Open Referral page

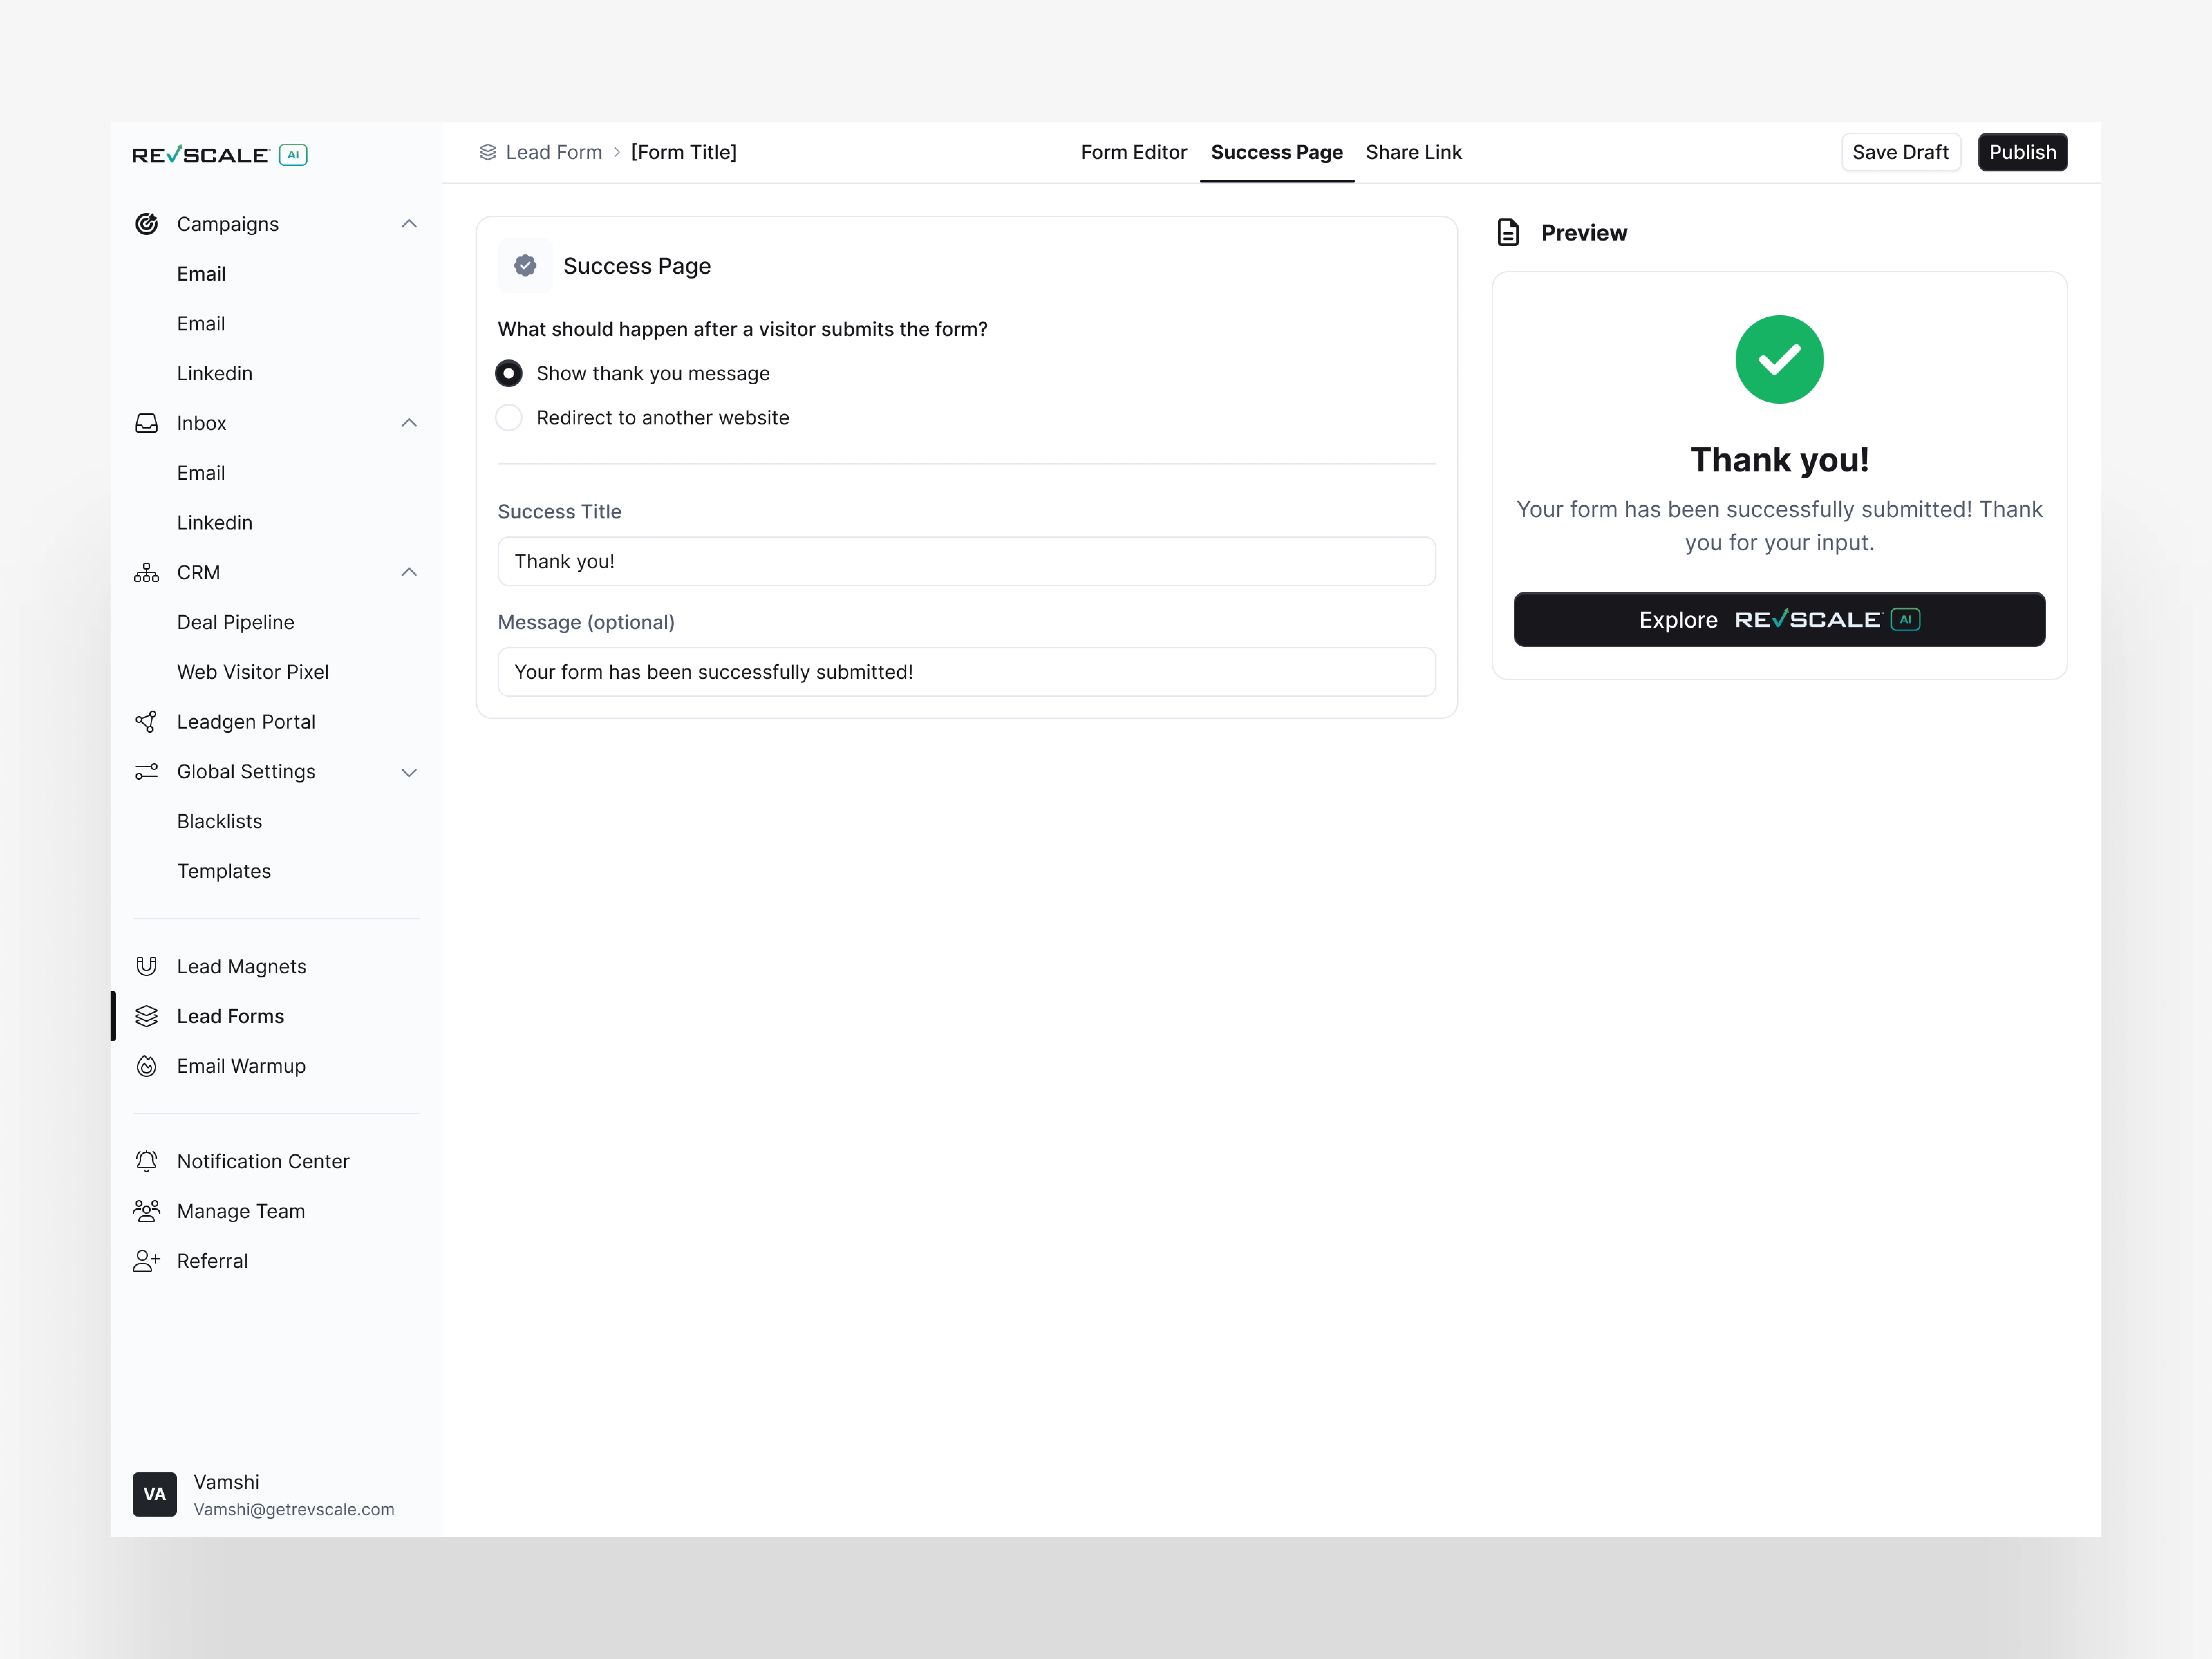(212, 1261)
